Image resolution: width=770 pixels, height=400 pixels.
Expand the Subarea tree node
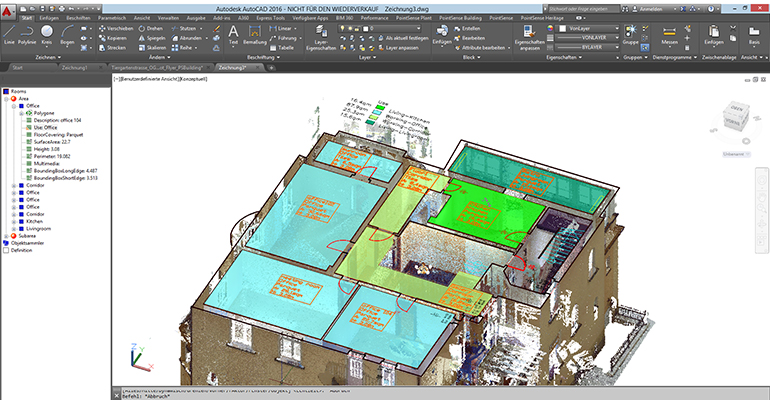point(5,236)
